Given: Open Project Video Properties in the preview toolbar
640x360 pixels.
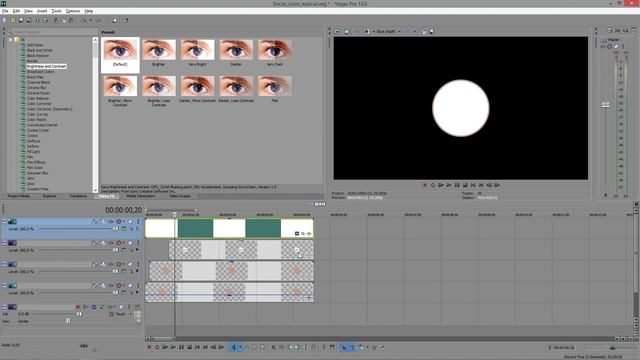Looking at the screenshot, I should pos(337,31).
